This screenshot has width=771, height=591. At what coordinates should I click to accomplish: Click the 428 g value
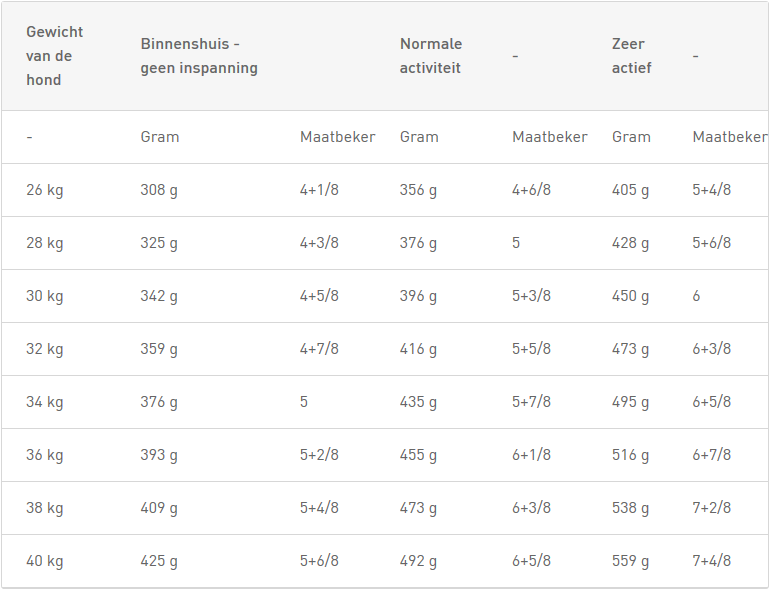630,243
